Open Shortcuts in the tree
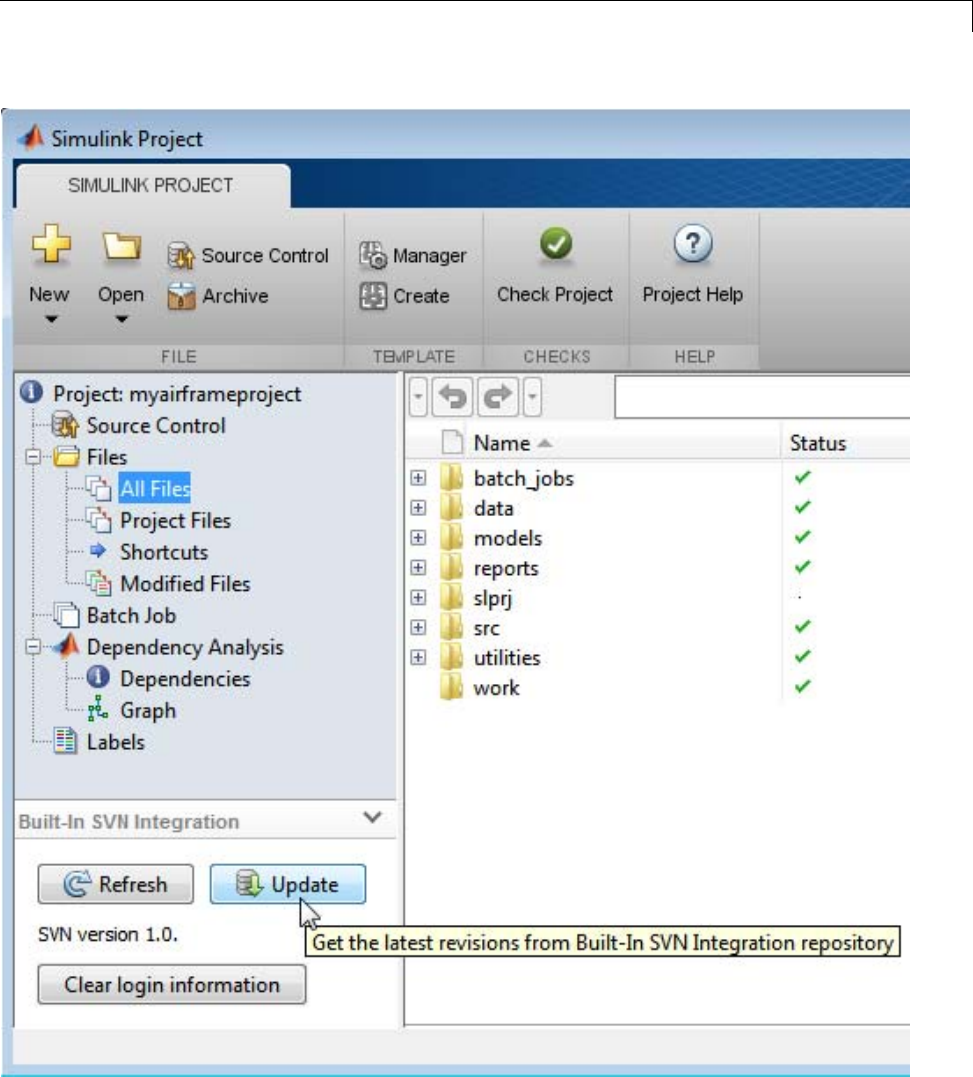Screen dimensions: 973x1077 [163, 552]
